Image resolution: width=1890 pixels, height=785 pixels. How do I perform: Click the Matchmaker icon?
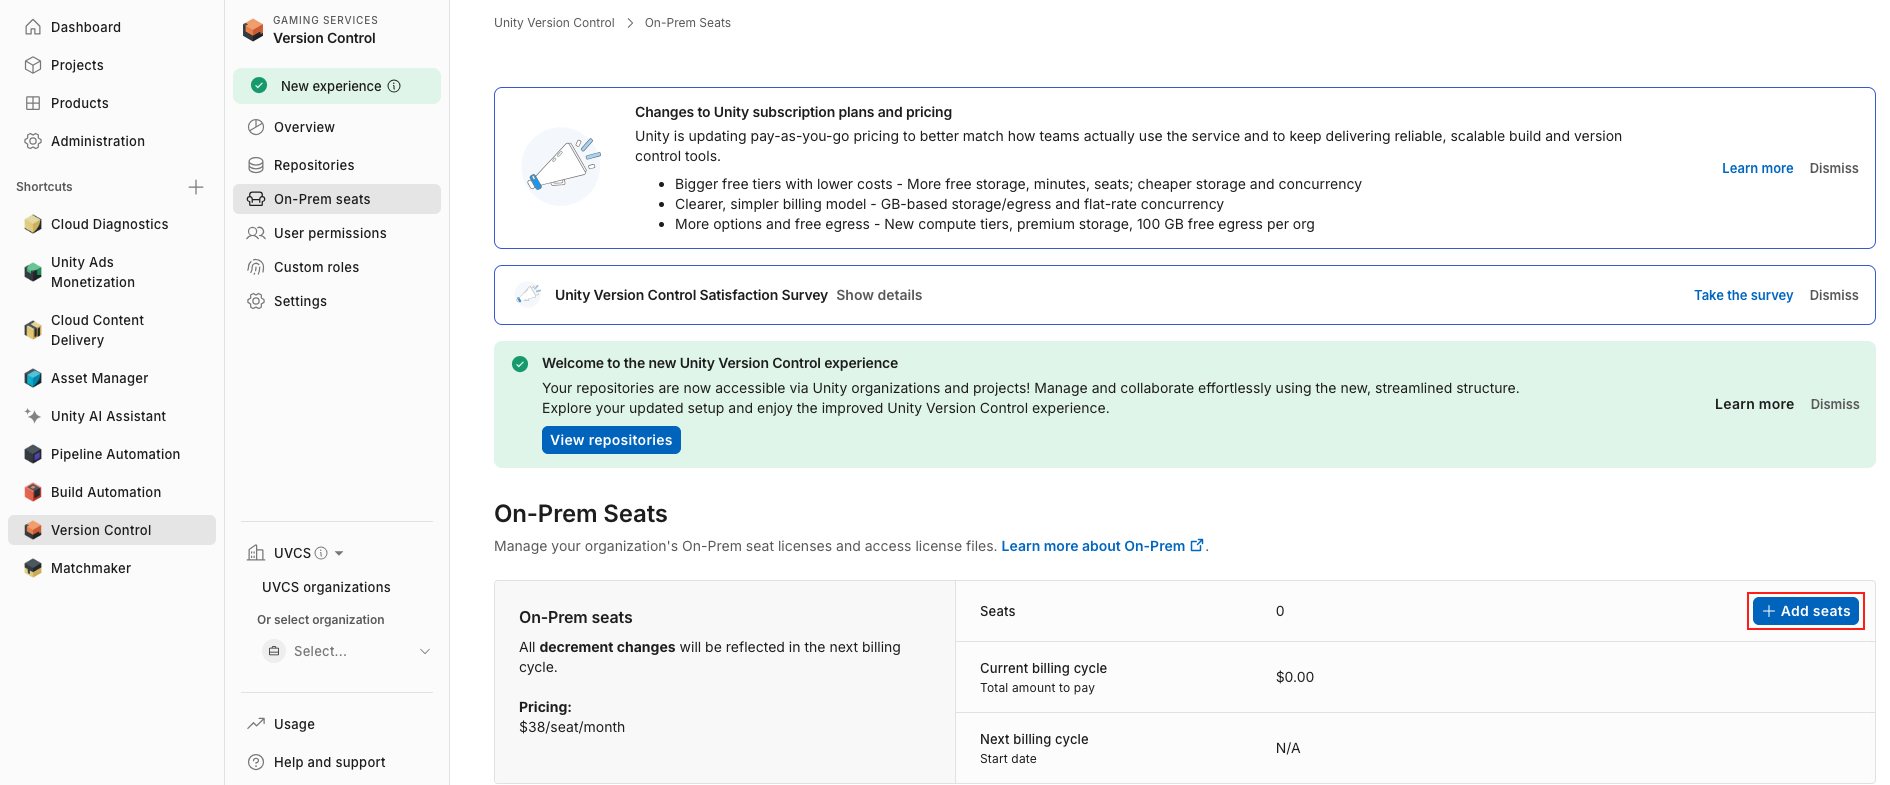pos(33,568)
